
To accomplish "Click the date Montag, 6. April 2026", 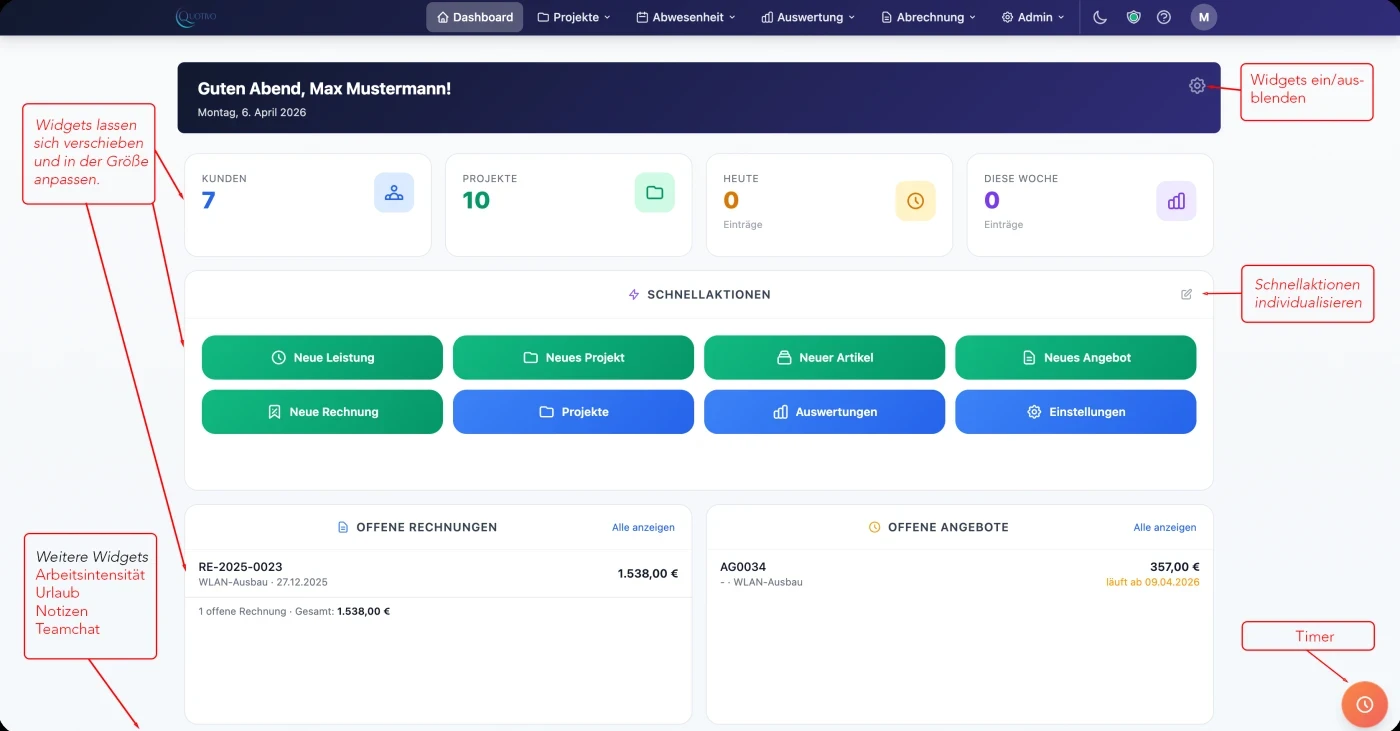I will pyautogui.click(x=252, y=113).
